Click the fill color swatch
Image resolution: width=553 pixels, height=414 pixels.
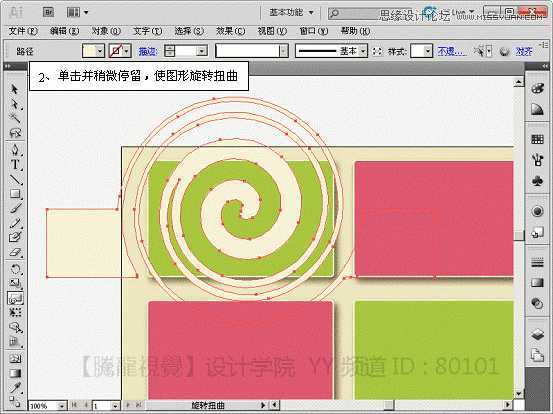point(89,51)
